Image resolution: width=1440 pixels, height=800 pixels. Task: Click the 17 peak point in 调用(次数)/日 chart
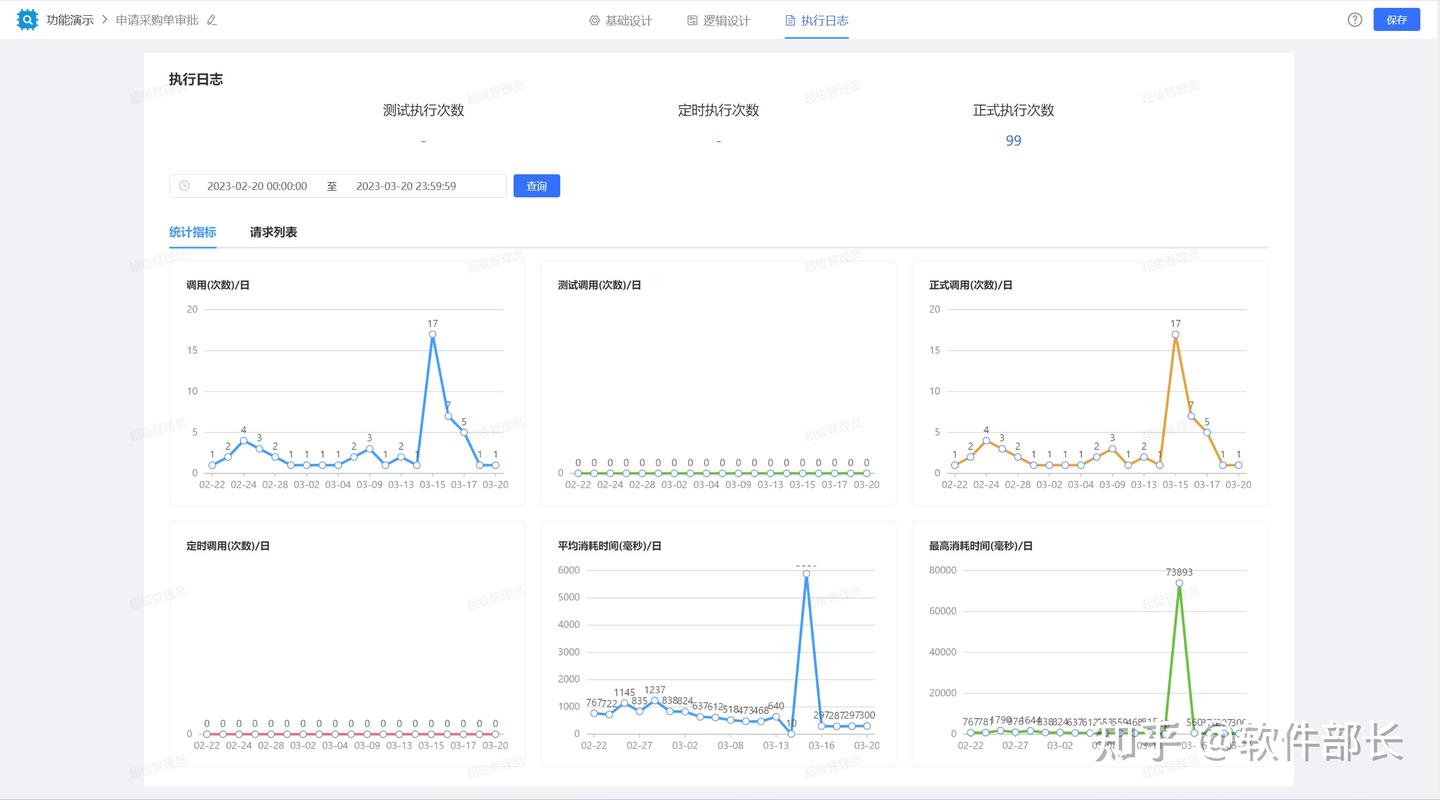(x=432, y=335)
